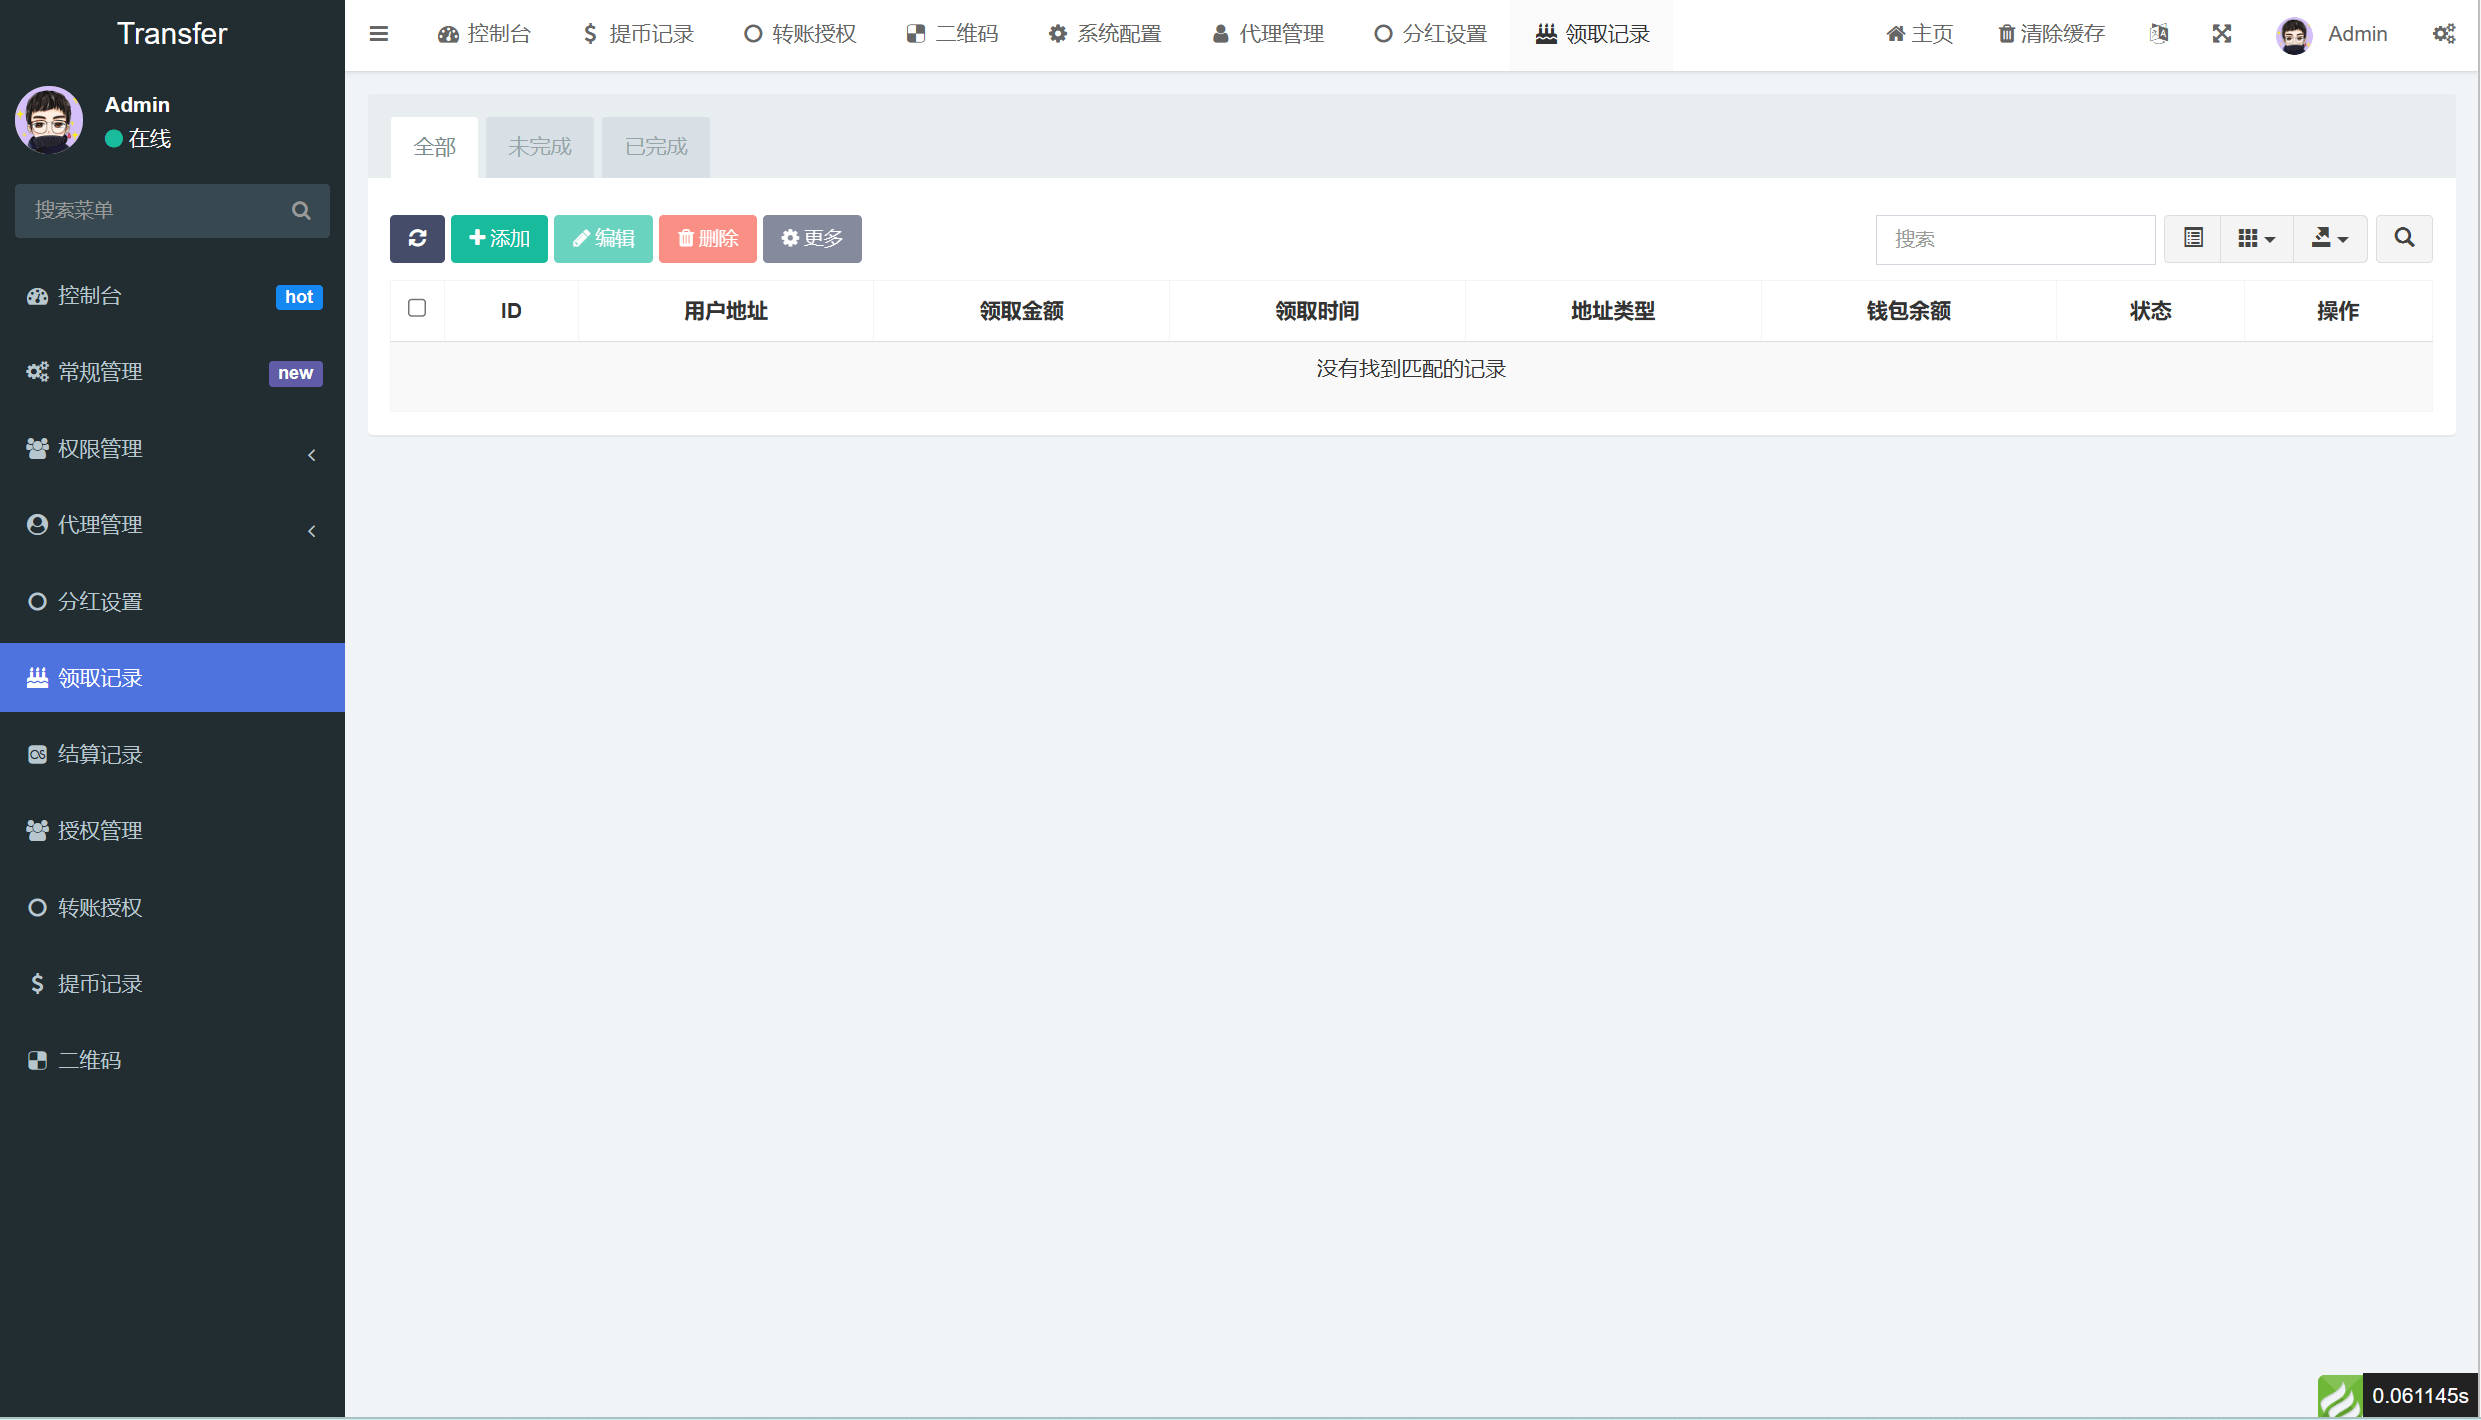This screenshot has height=1420, width=2481.
Task: Open the settings cogs icon at top right
Action: click(x=2444, y=34)
